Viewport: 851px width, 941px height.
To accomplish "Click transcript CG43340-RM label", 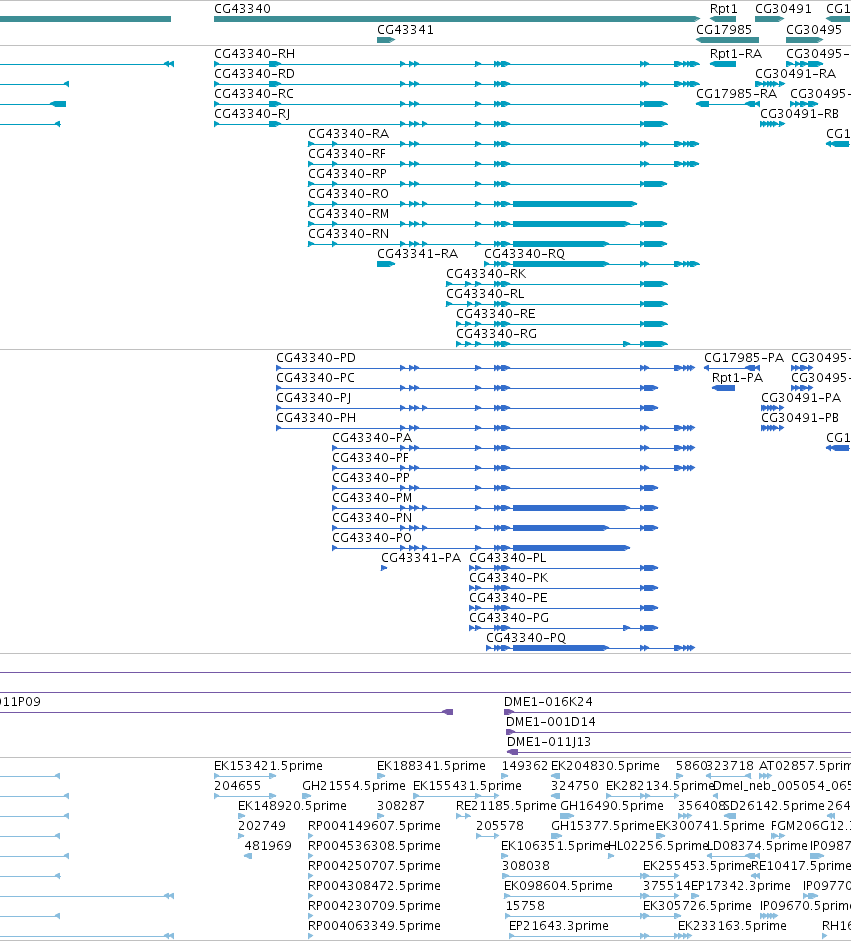I will point(349,214).
